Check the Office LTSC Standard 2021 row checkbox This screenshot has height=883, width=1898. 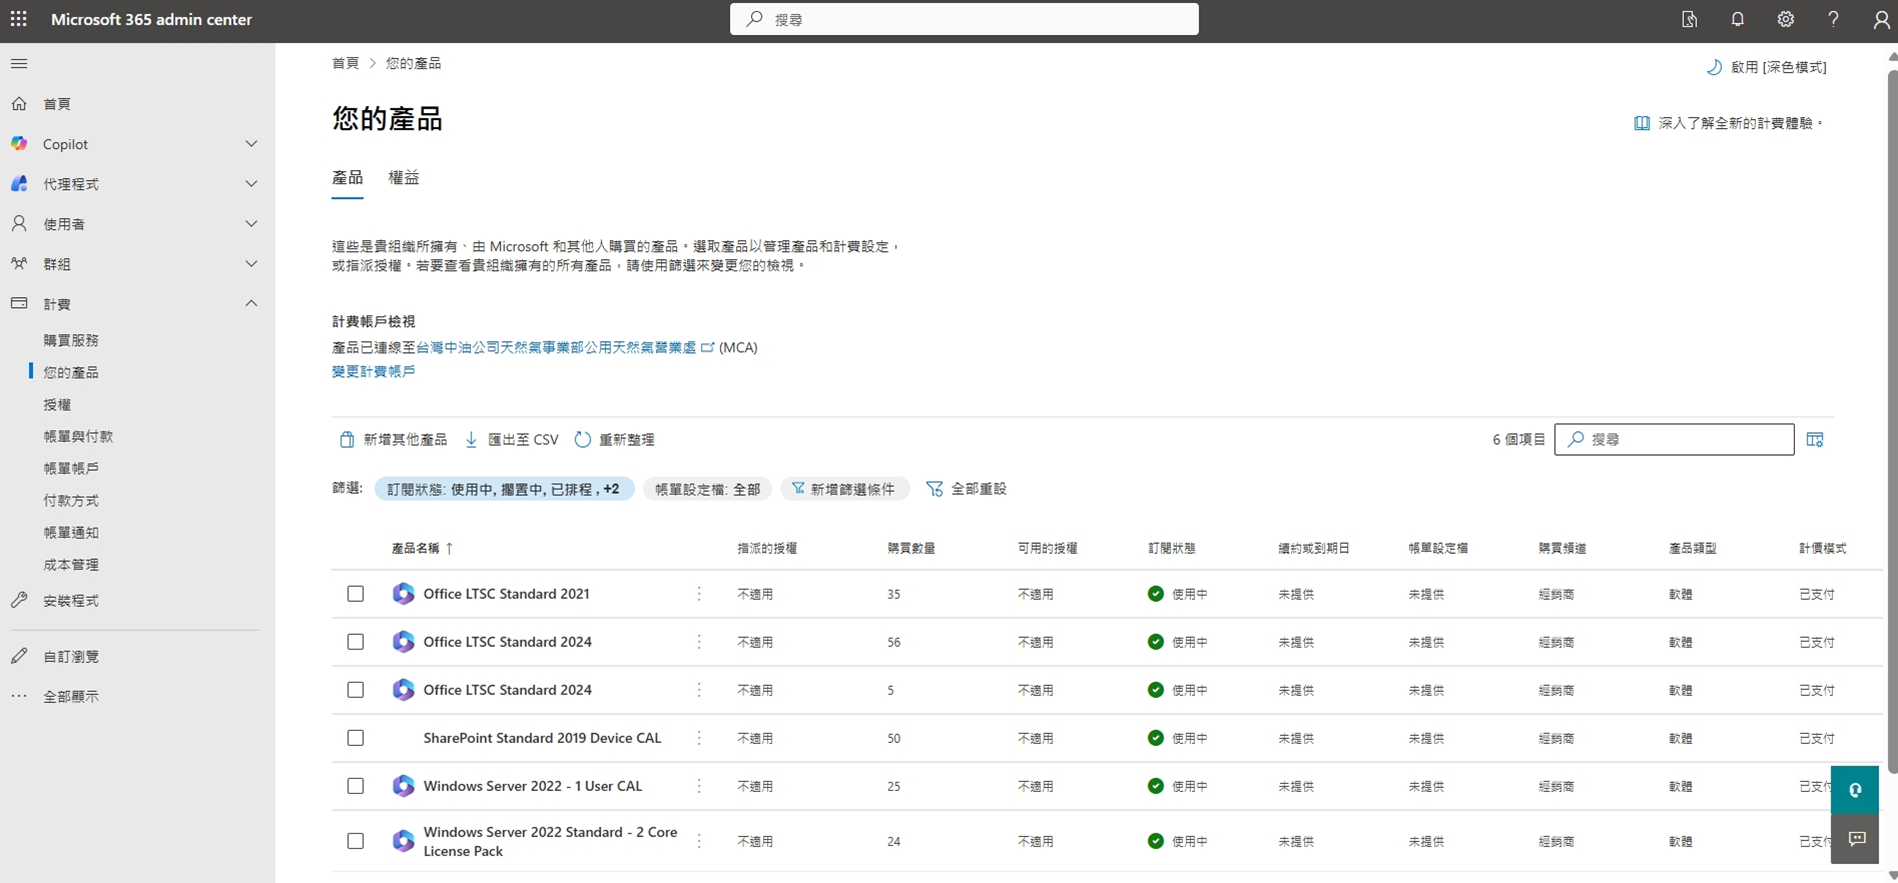coord(355,594)
